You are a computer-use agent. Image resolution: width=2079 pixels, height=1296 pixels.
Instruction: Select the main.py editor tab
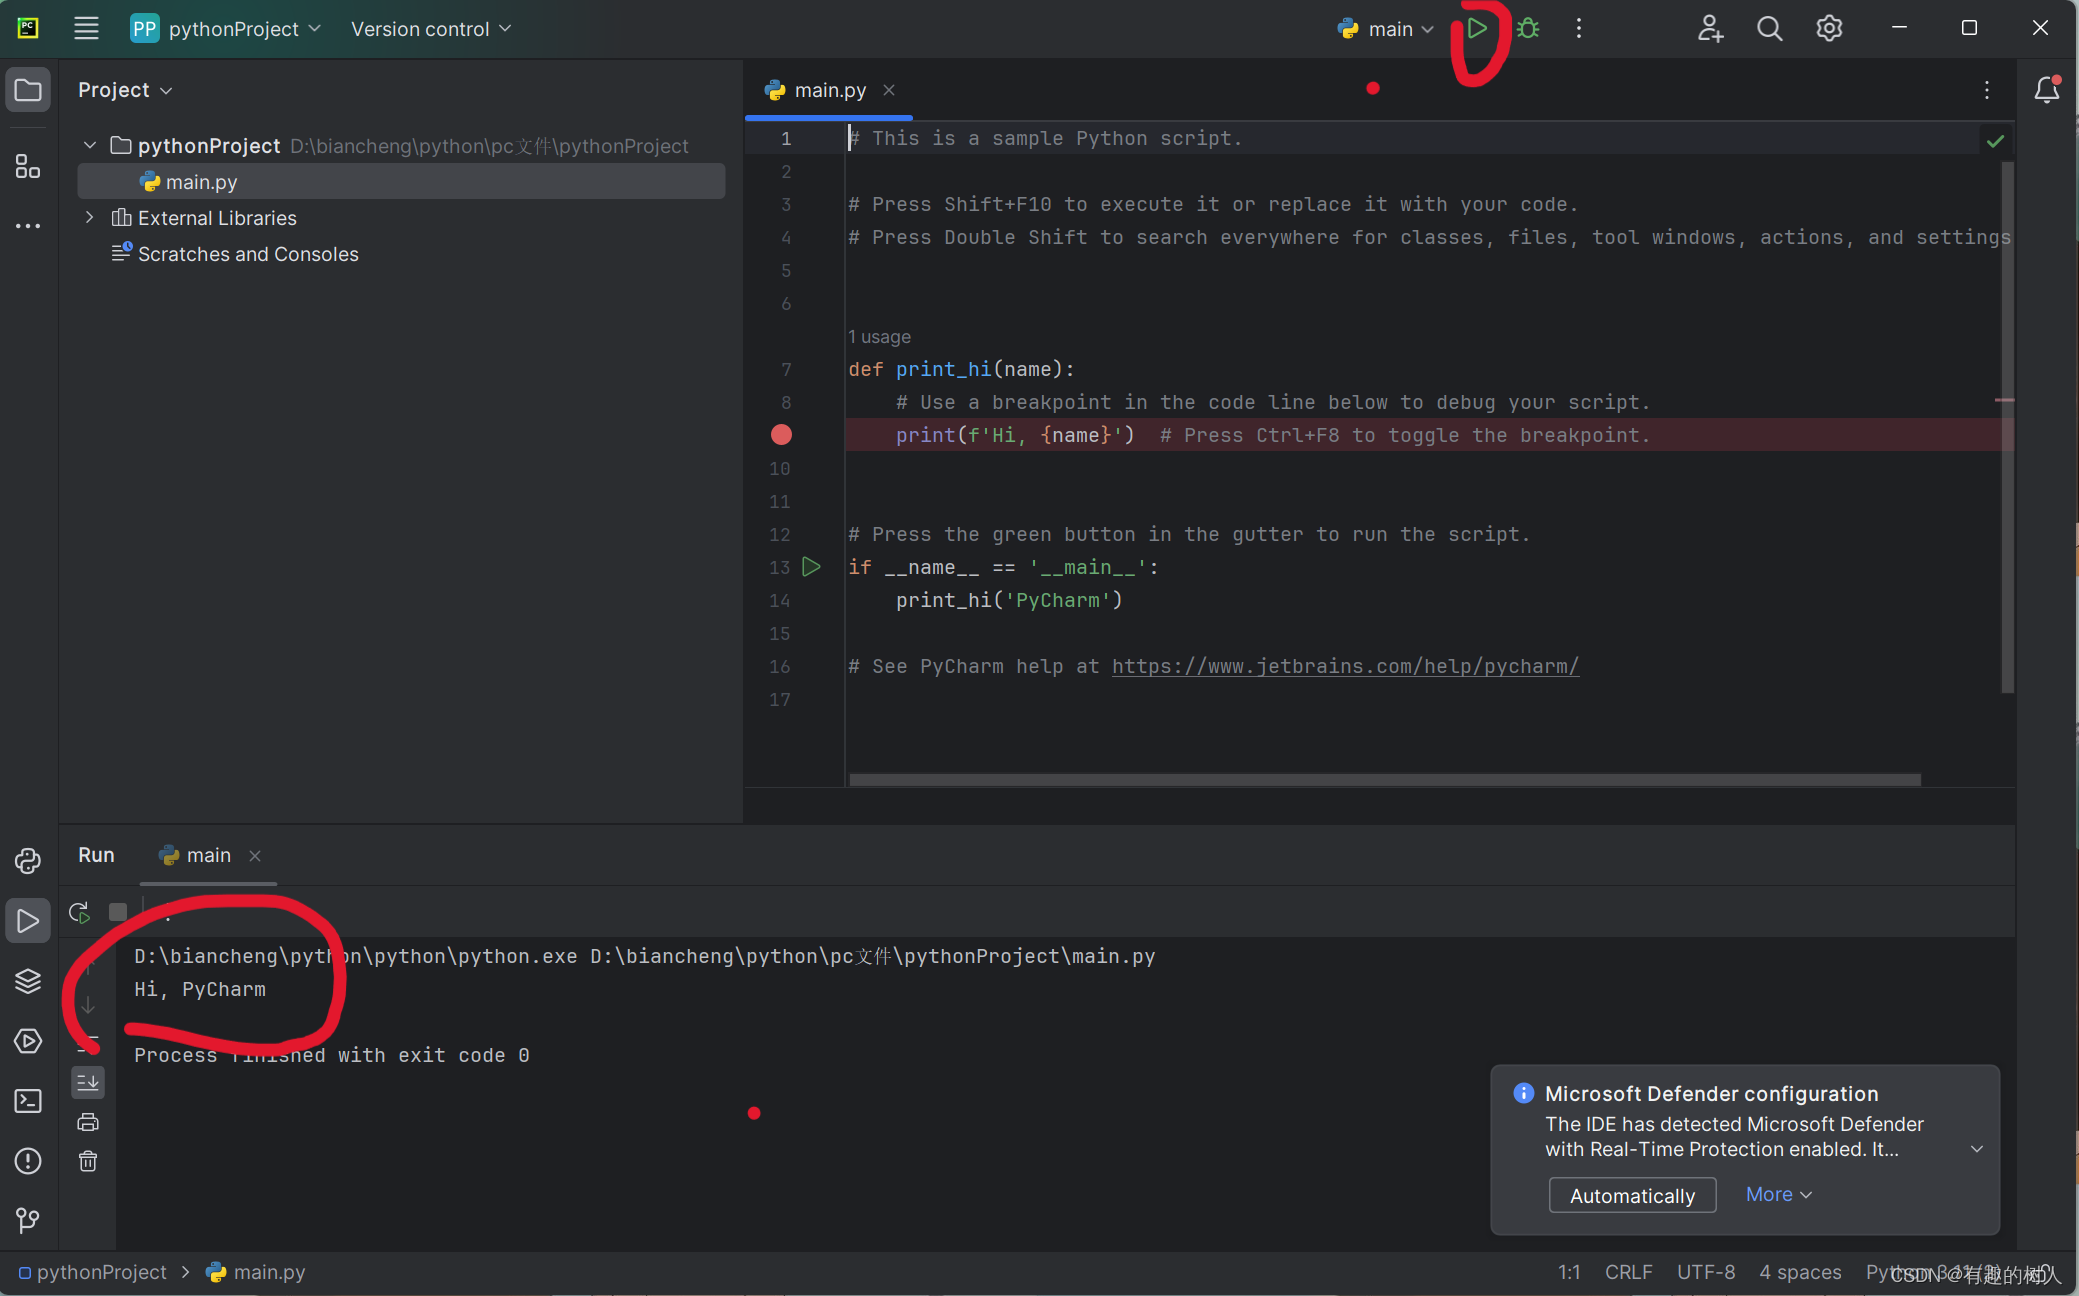[830, 90]
